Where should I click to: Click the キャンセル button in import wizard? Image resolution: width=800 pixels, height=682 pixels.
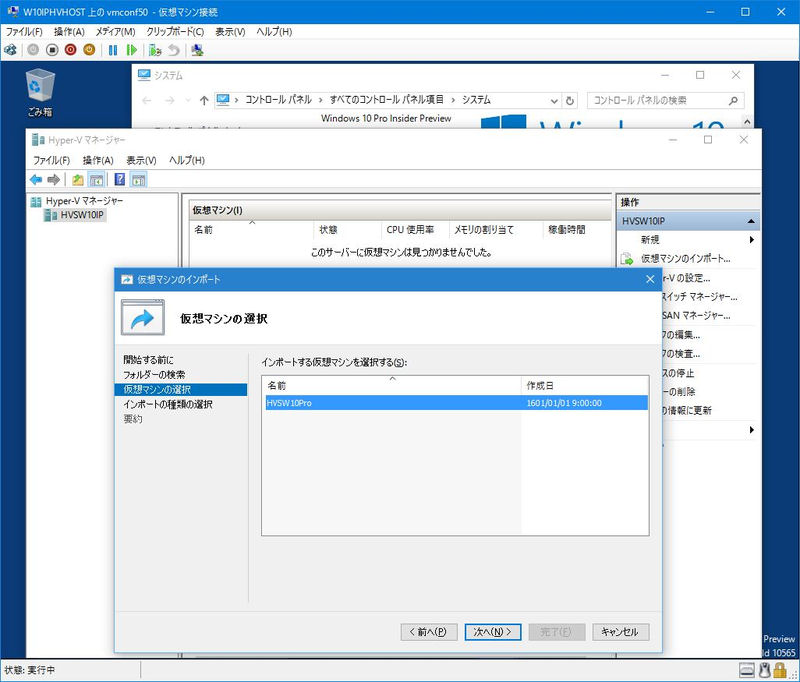click(620, 632)
